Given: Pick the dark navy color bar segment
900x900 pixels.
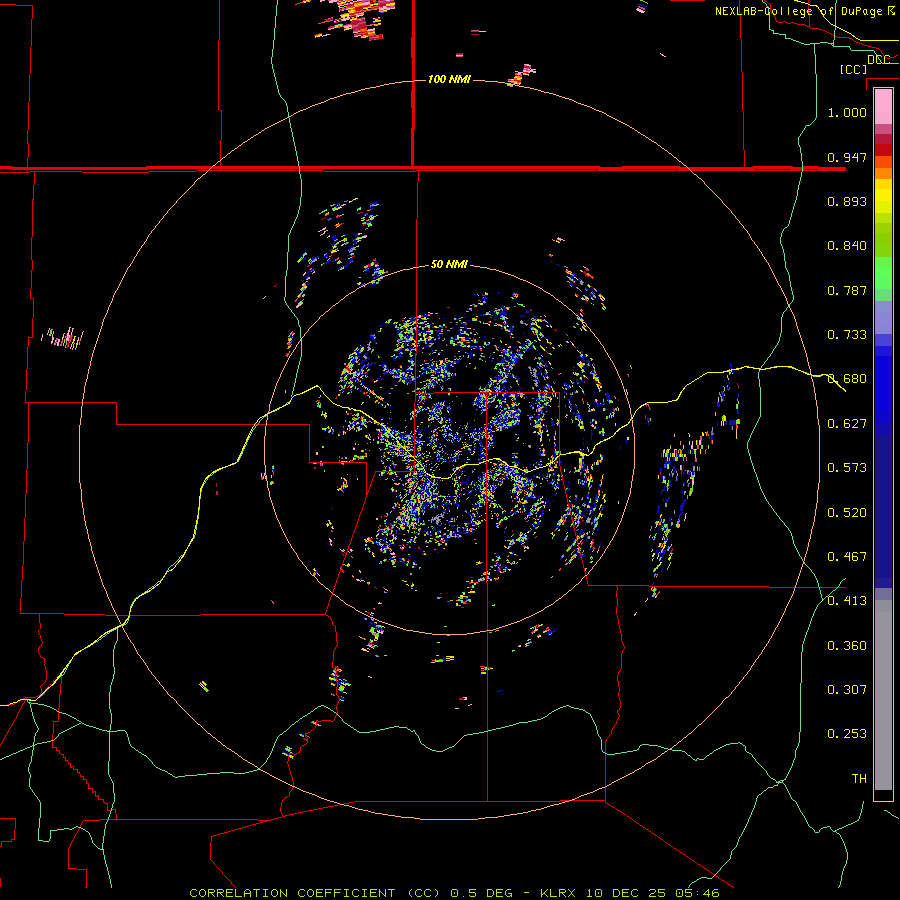Looking at the screenshot, I should [883, 511].
